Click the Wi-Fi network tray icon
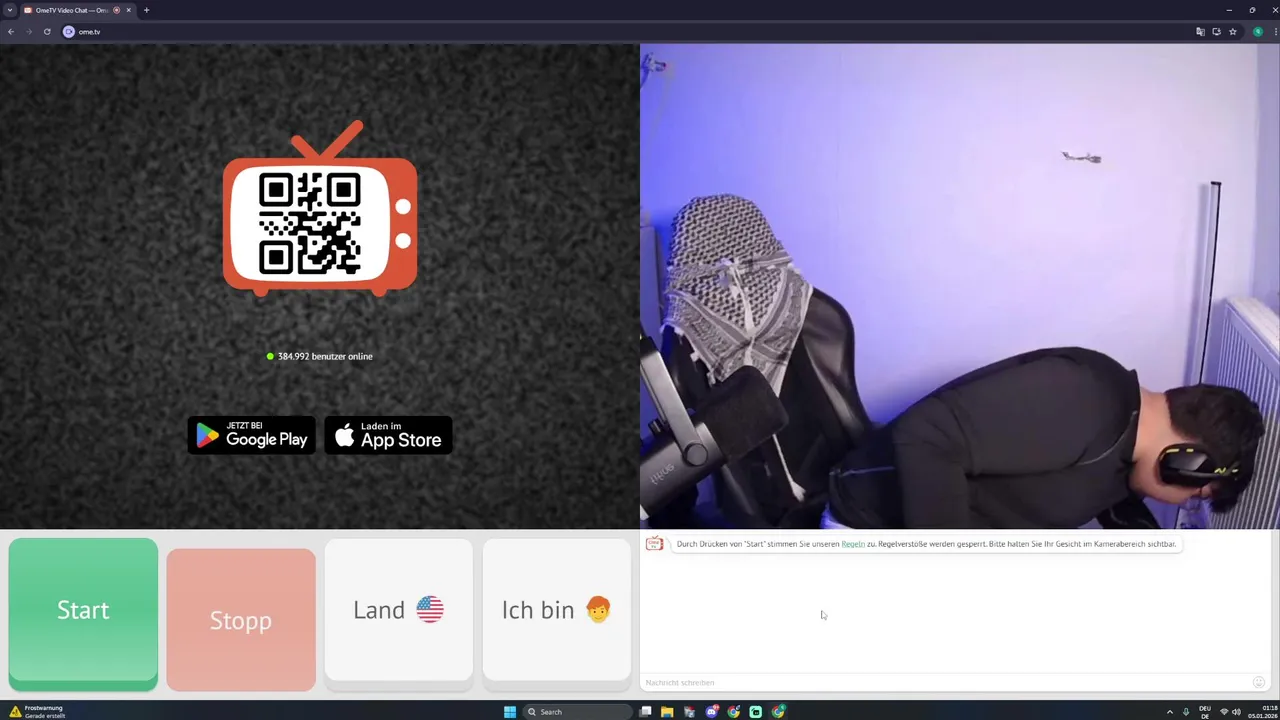Image resolution: width=1280 pixels, height=720 pixels. pos(1224,712)
